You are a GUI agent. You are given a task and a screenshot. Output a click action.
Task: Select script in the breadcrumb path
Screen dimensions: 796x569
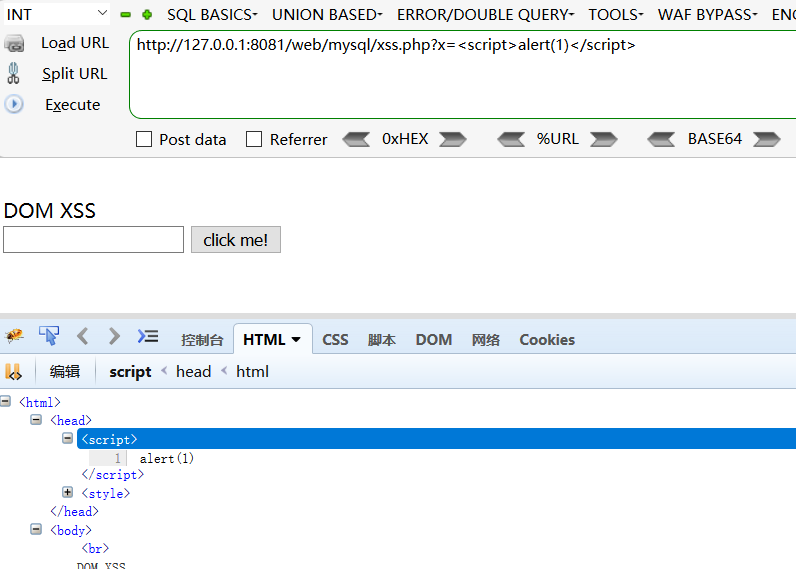(130, 372)
